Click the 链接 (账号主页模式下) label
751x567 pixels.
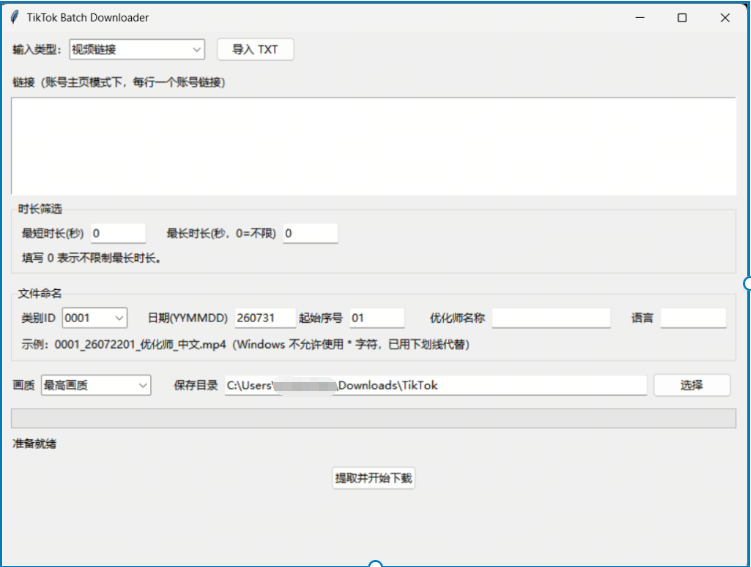pos(119,82)
